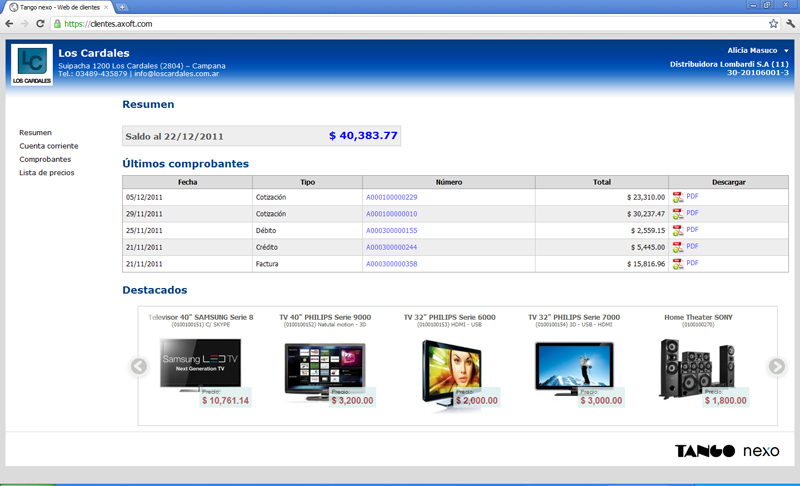Go back using the browser back arrow

(9, 23)
